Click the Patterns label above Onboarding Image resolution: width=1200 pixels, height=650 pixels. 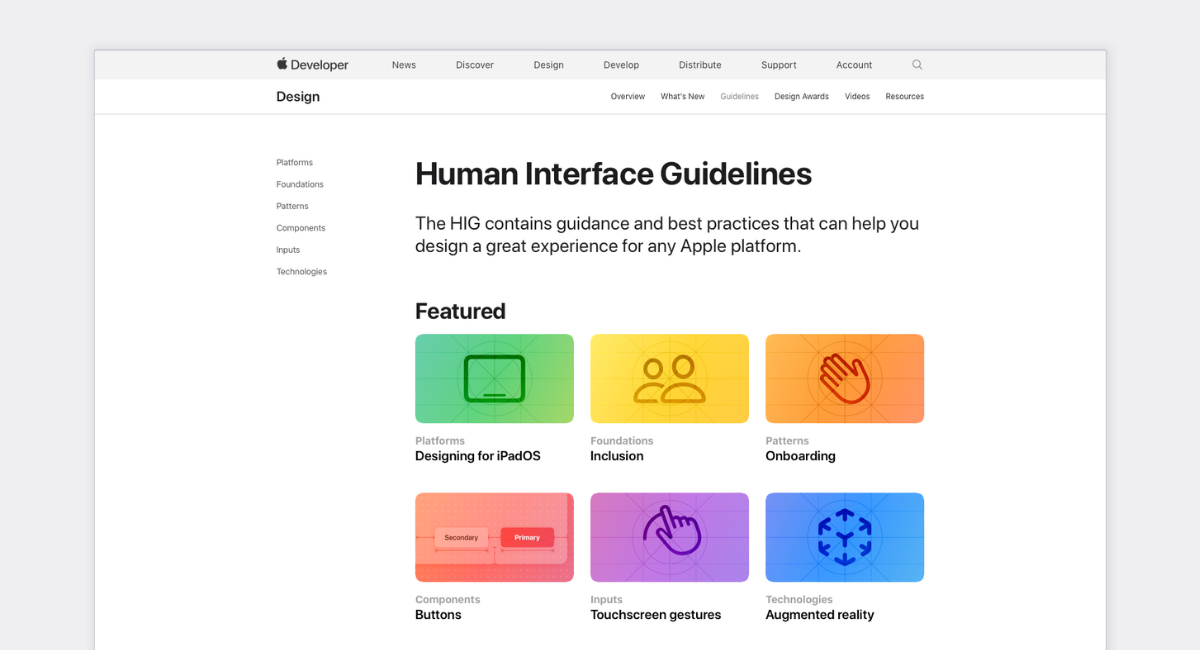787,441
